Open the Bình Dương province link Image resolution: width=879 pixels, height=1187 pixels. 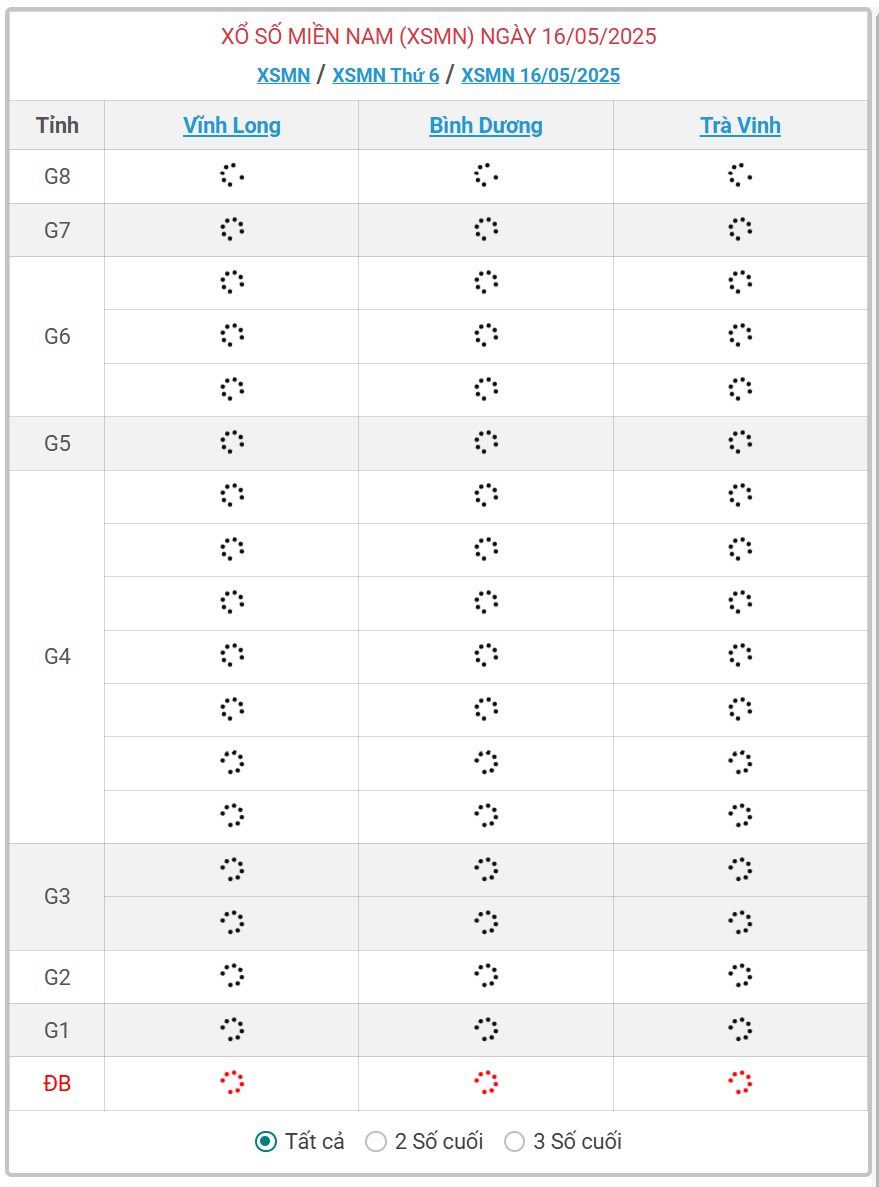(486, 125)
